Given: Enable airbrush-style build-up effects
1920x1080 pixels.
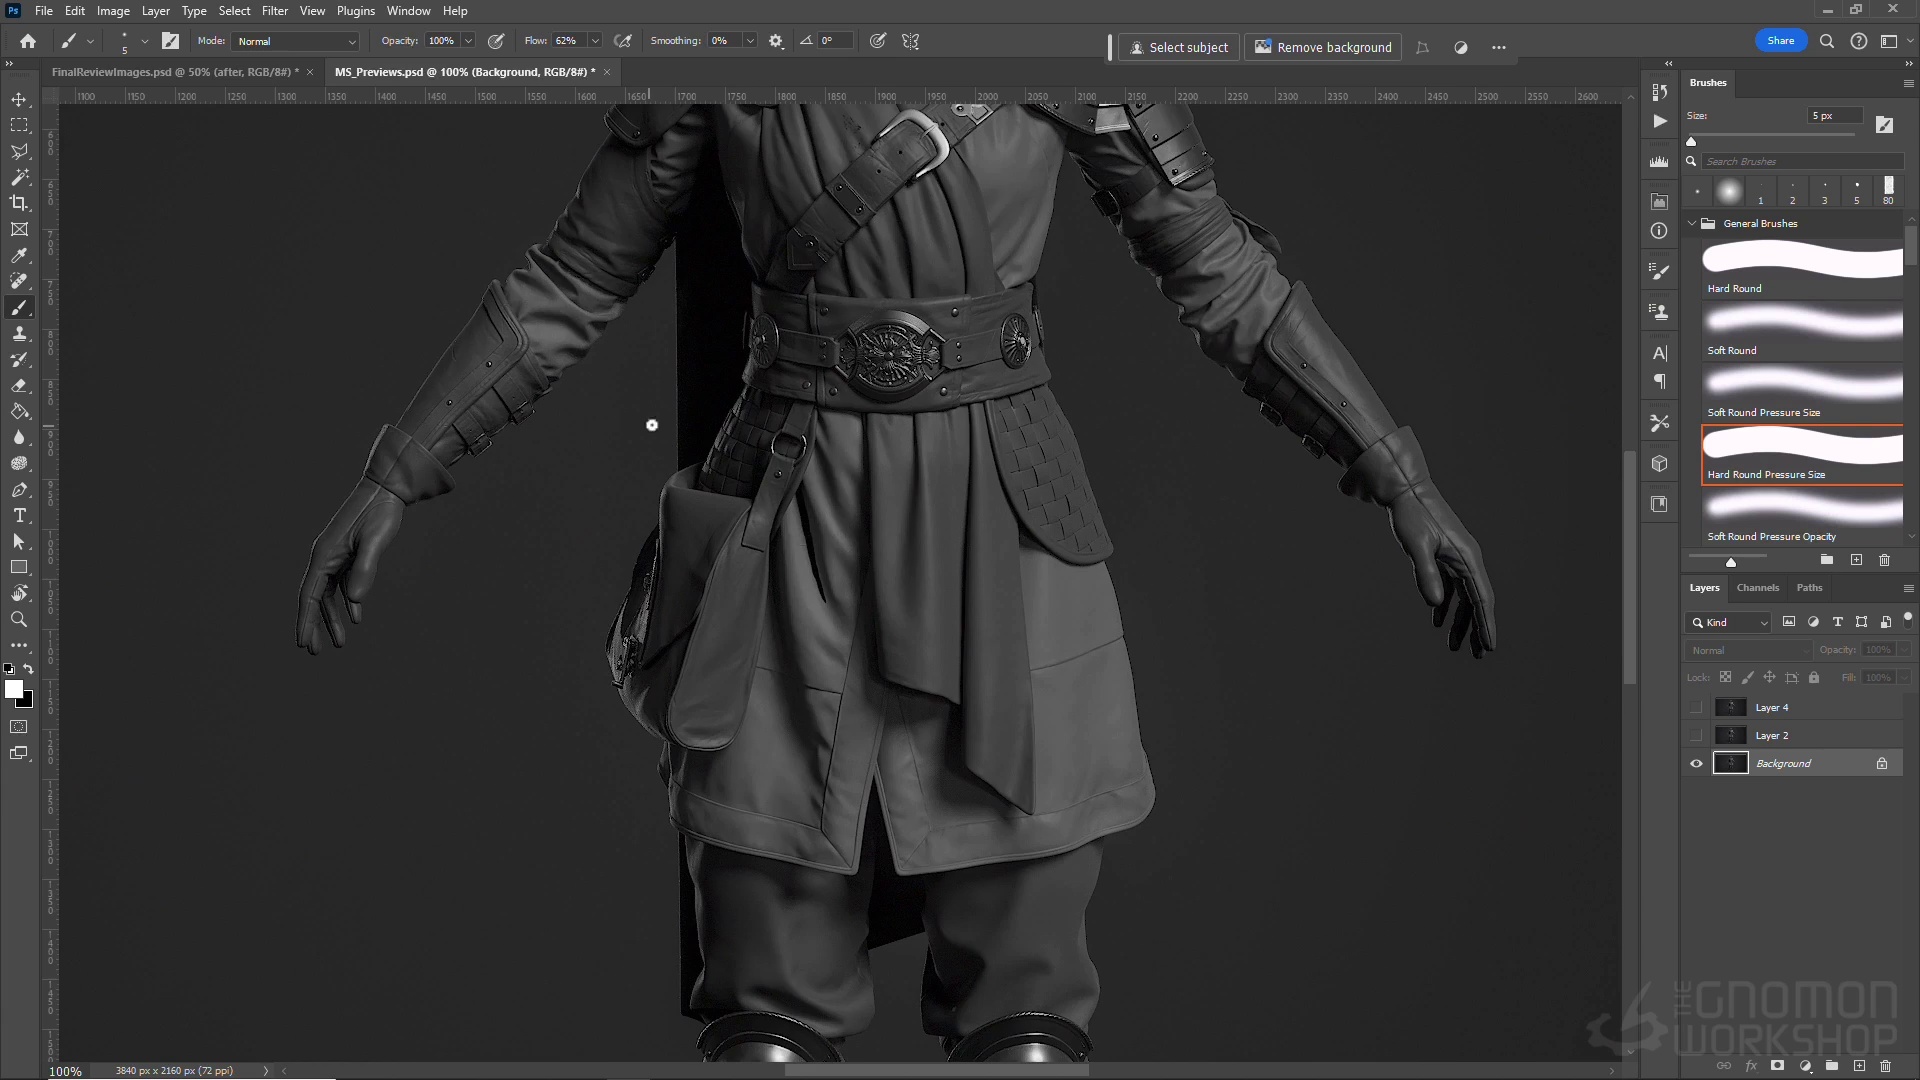Looking at the screenshot, I should click(x=623, y=41).
